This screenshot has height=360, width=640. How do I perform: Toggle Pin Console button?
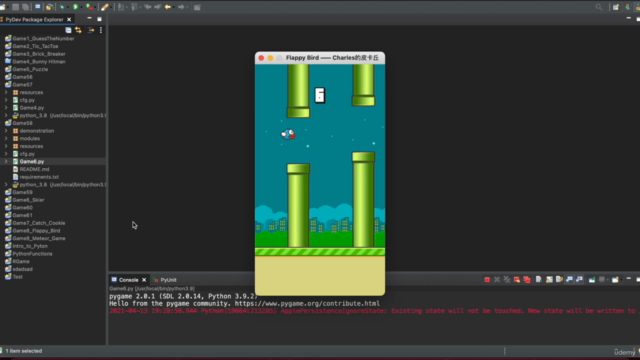[x=592, y=280]
